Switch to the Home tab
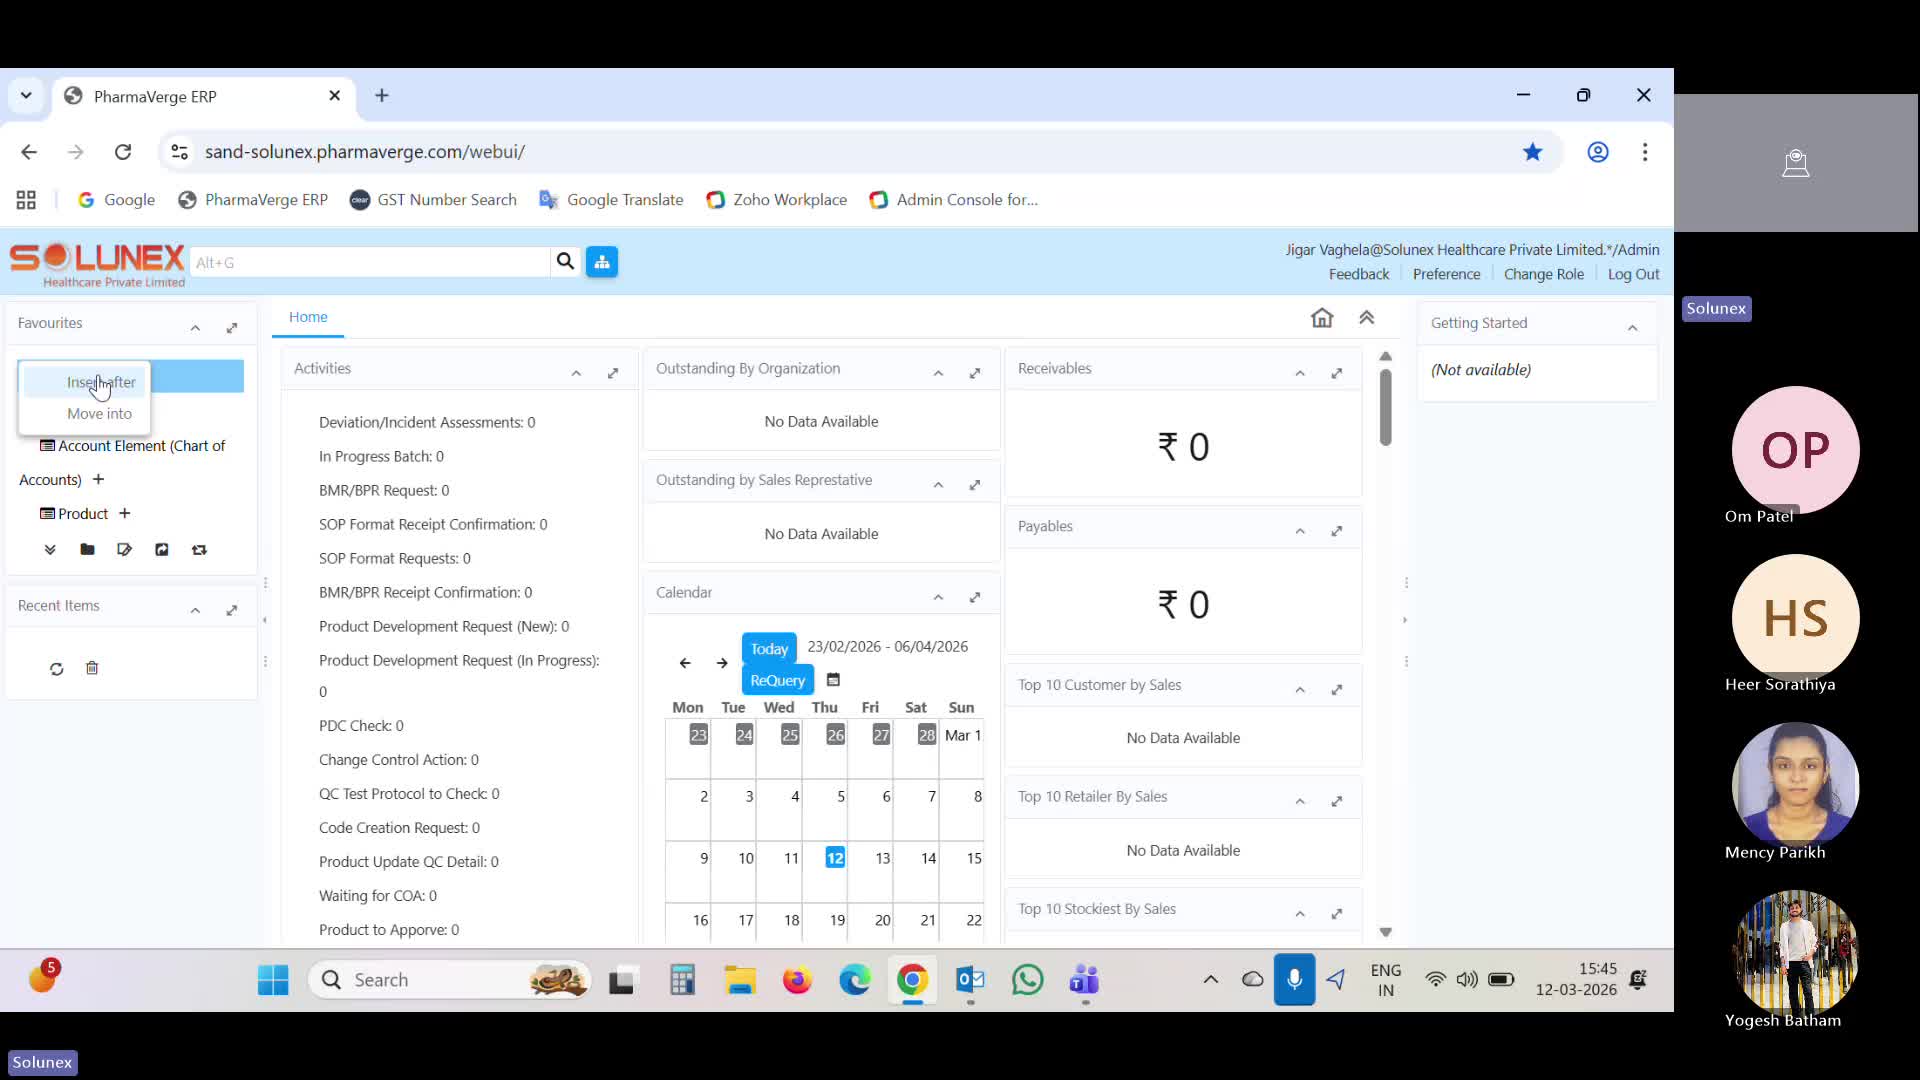Screen dimensions: 1920x1080 click(307, 317)
